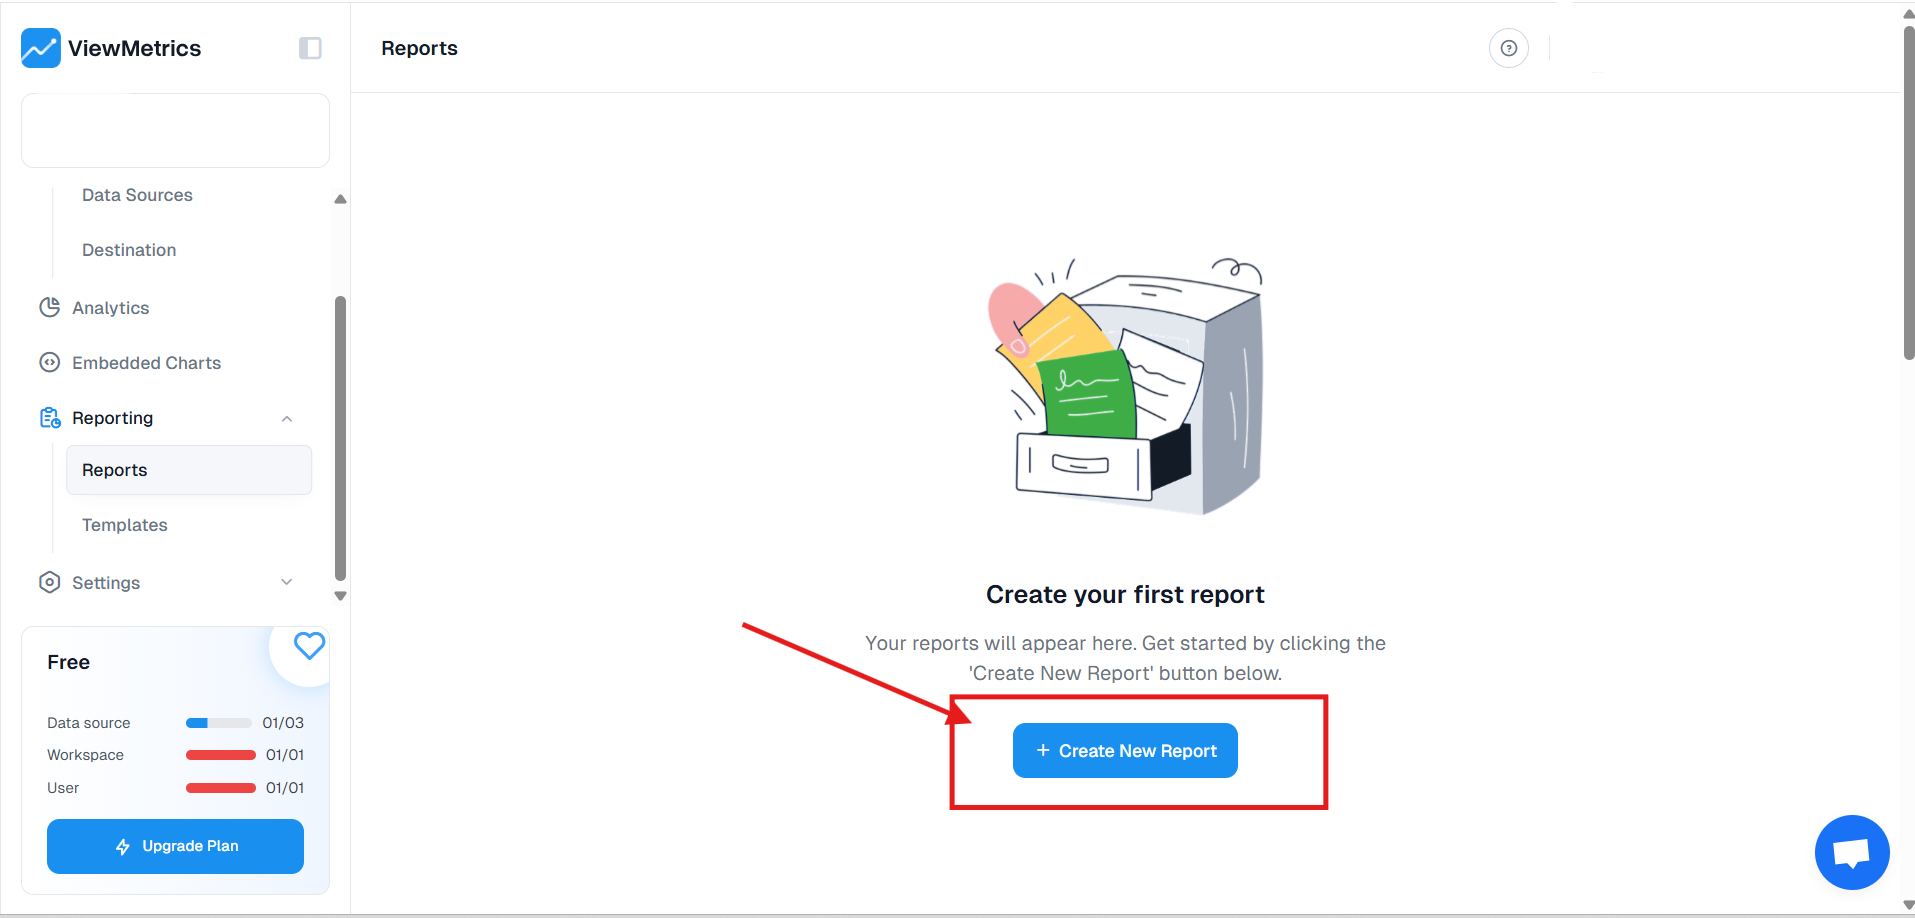Expand the Settings section chevron
Screen dimensions: 1915x918
tap(287, 581)
